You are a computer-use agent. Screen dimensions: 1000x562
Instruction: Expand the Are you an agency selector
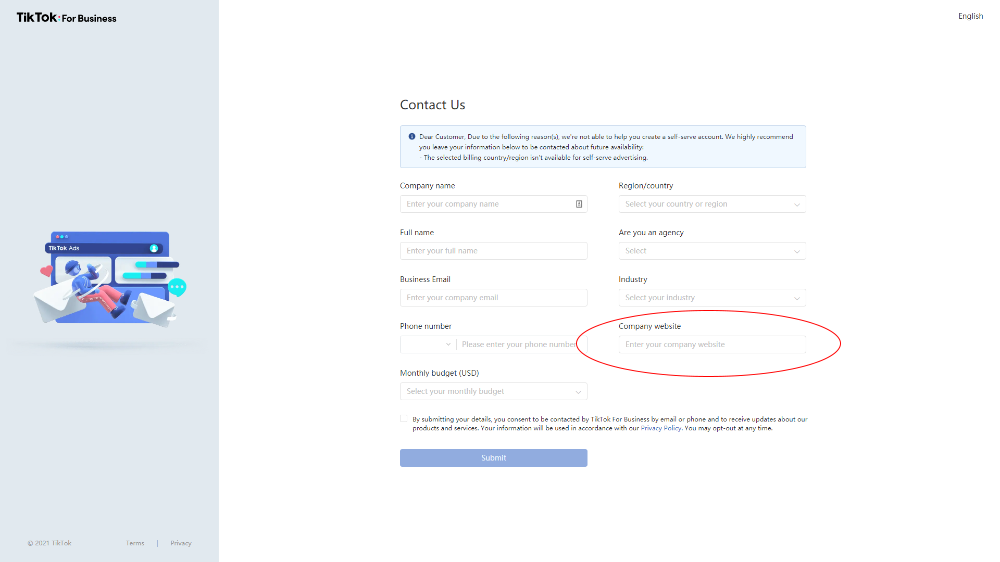(x=711, y=251)
